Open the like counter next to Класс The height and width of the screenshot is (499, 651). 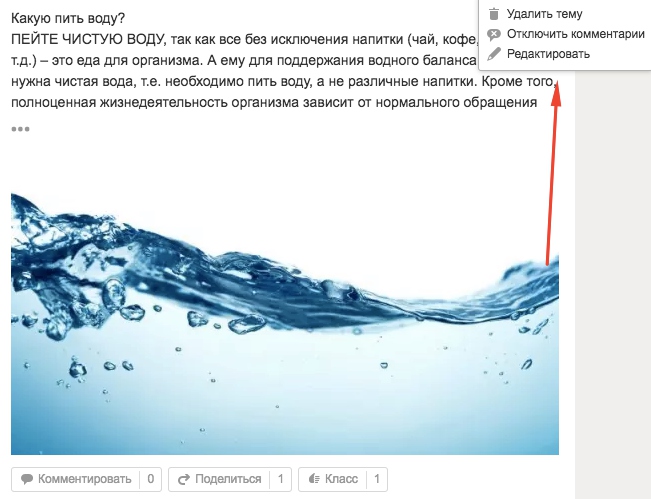377,479
